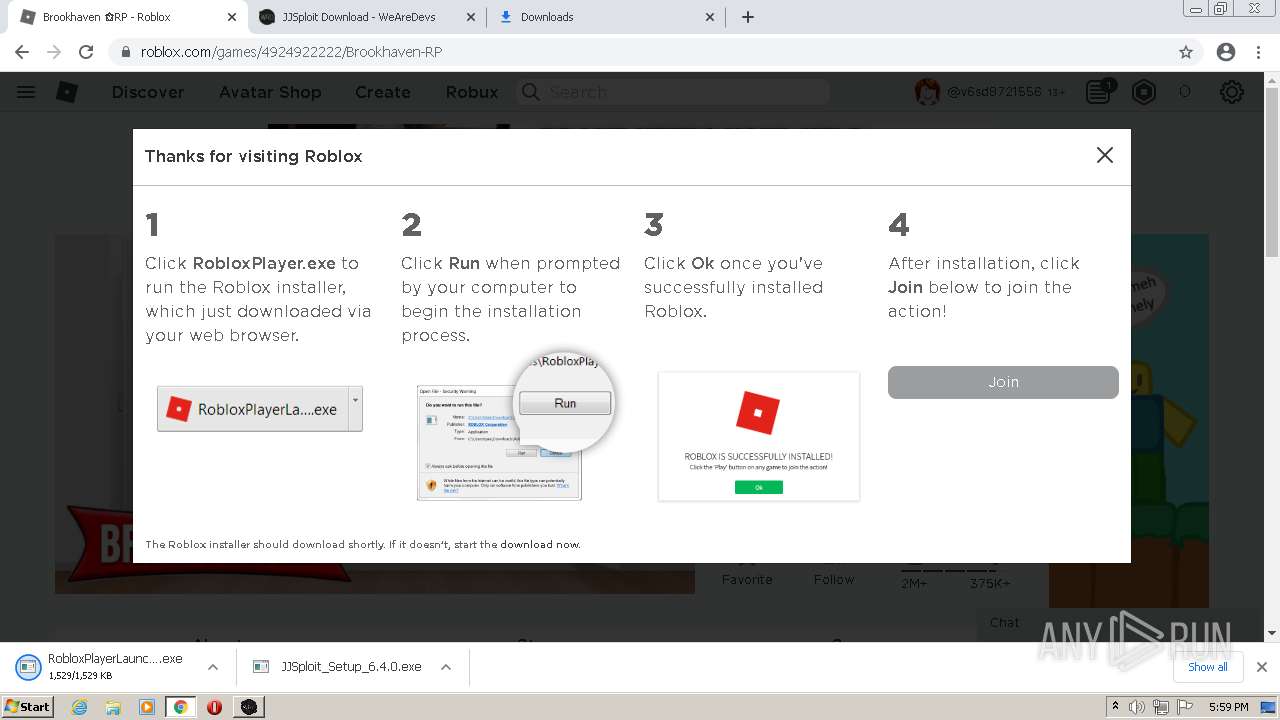Click the Robux hexagon balance icon
The width and height of the screenshot is (1280, 720).
point(1144,92)
